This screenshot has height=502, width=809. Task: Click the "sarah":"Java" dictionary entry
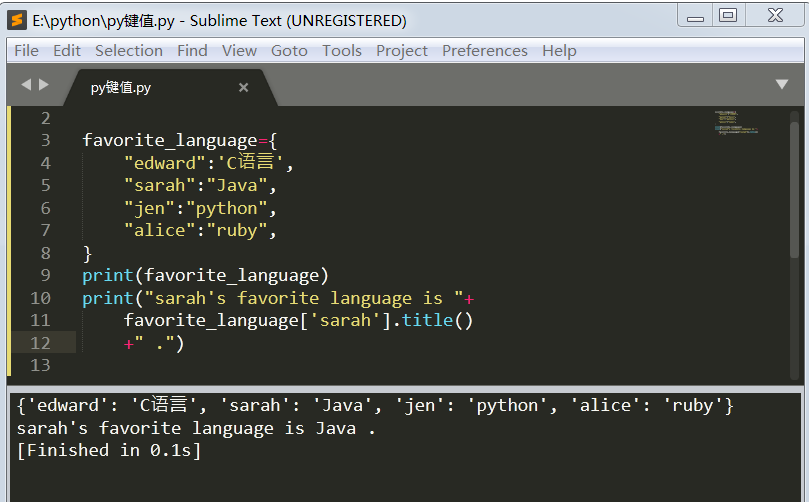(x=200, y=185)
